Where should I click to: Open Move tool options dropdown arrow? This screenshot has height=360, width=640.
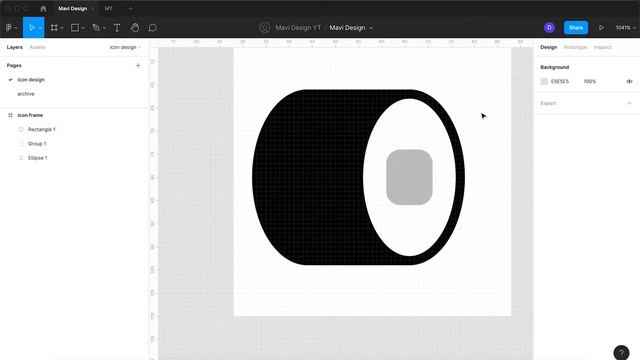point(40,28)
